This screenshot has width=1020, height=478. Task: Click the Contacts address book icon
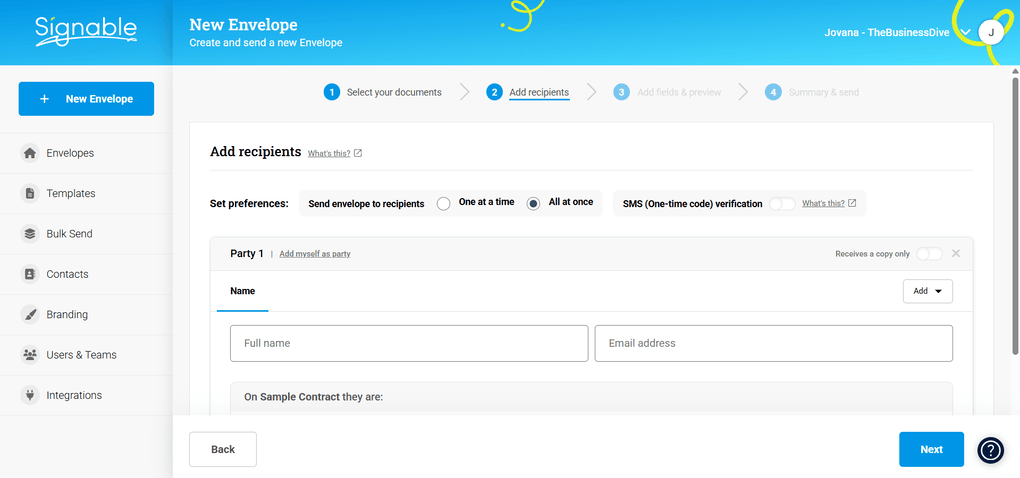point(30,274)
